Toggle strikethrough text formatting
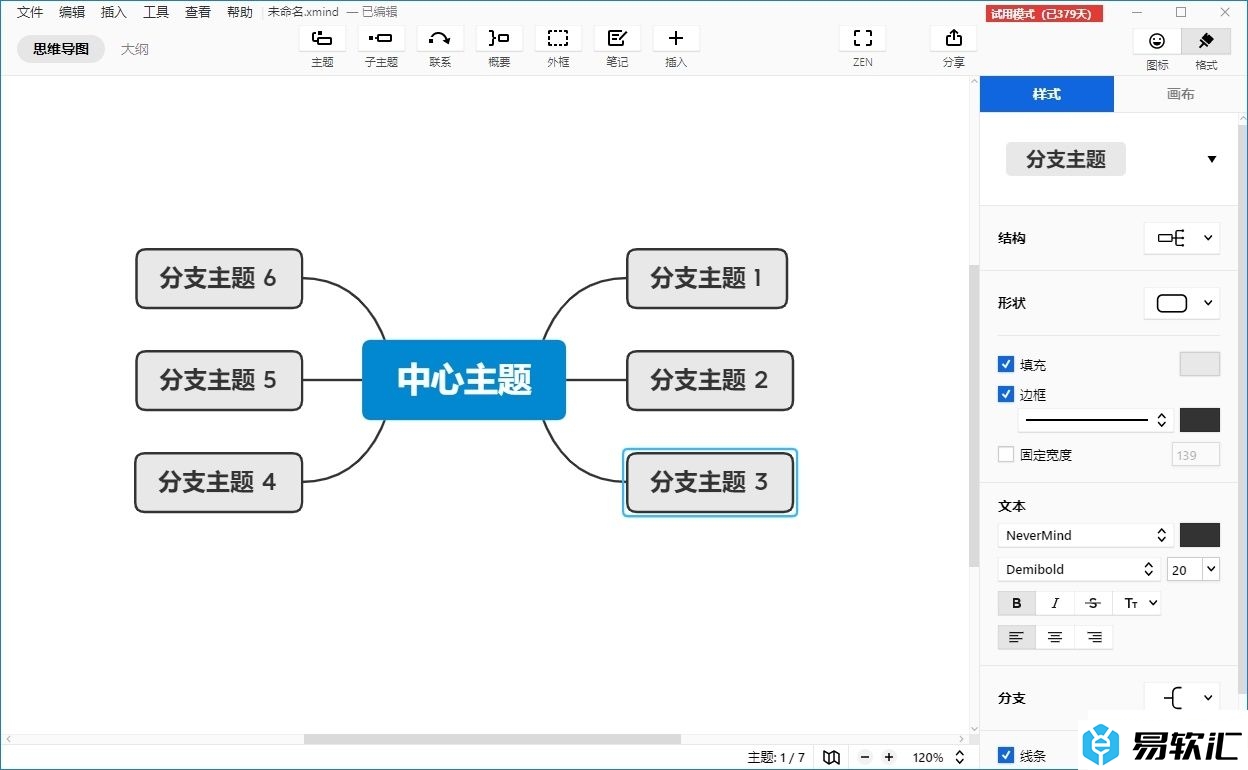This screenshot has height=770, width=1248. tap(1093, 603)
